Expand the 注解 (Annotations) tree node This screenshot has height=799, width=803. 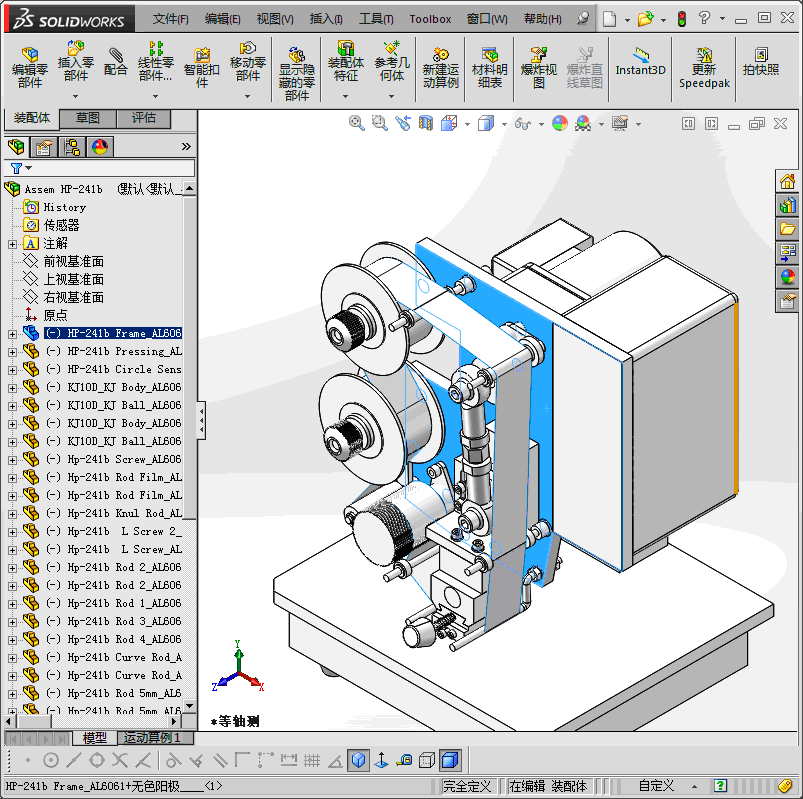[13, 243]
